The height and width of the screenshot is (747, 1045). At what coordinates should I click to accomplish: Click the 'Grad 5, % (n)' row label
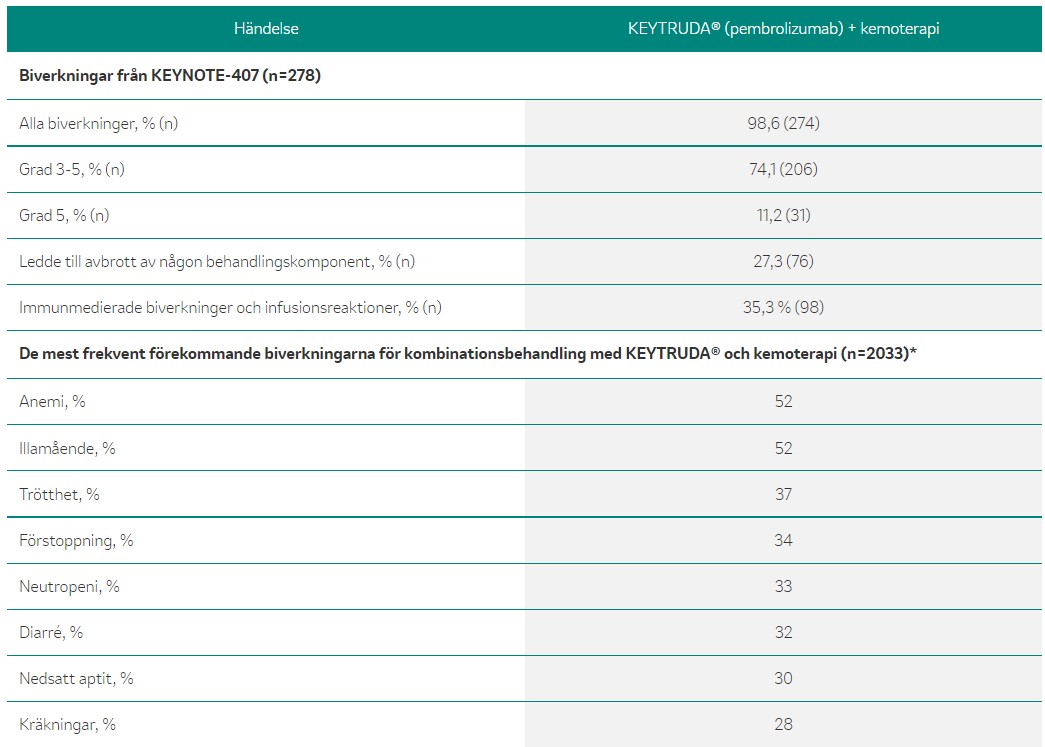coord(64,215)
